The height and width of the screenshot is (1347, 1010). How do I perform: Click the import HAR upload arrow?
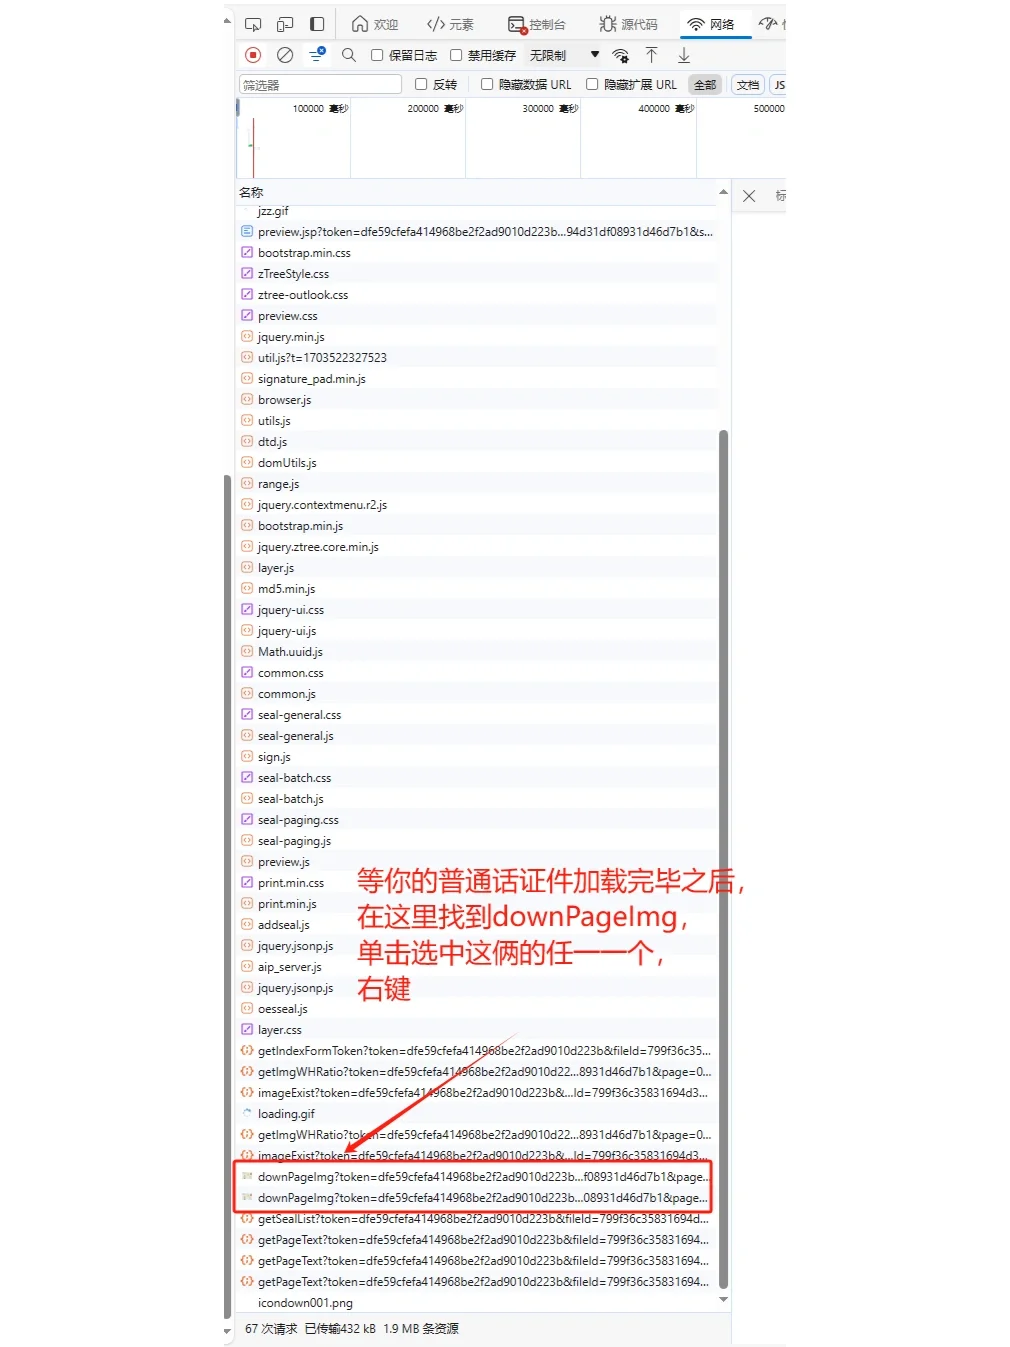click(652, 55)
